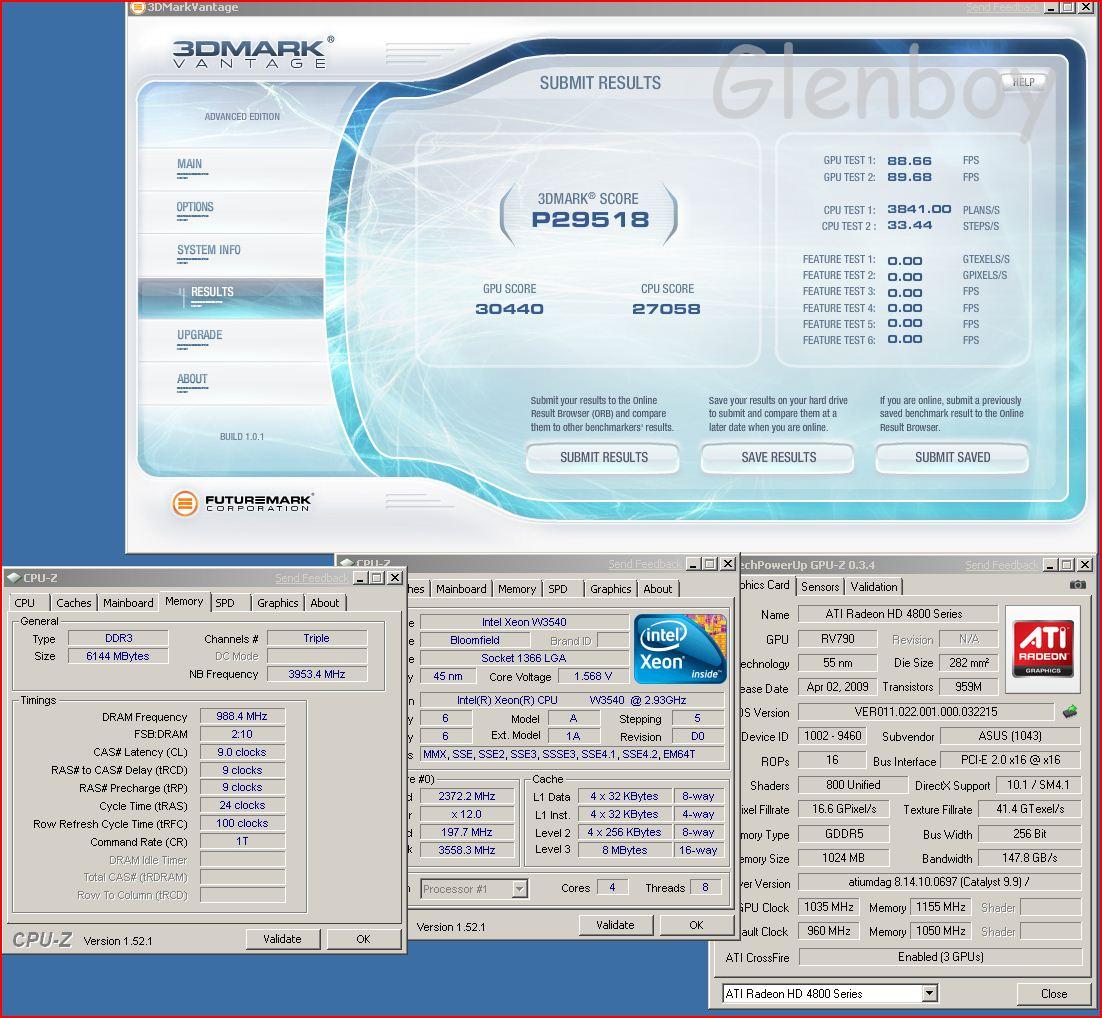Open the Sensors tab in GPU-Z

[820, 587]
